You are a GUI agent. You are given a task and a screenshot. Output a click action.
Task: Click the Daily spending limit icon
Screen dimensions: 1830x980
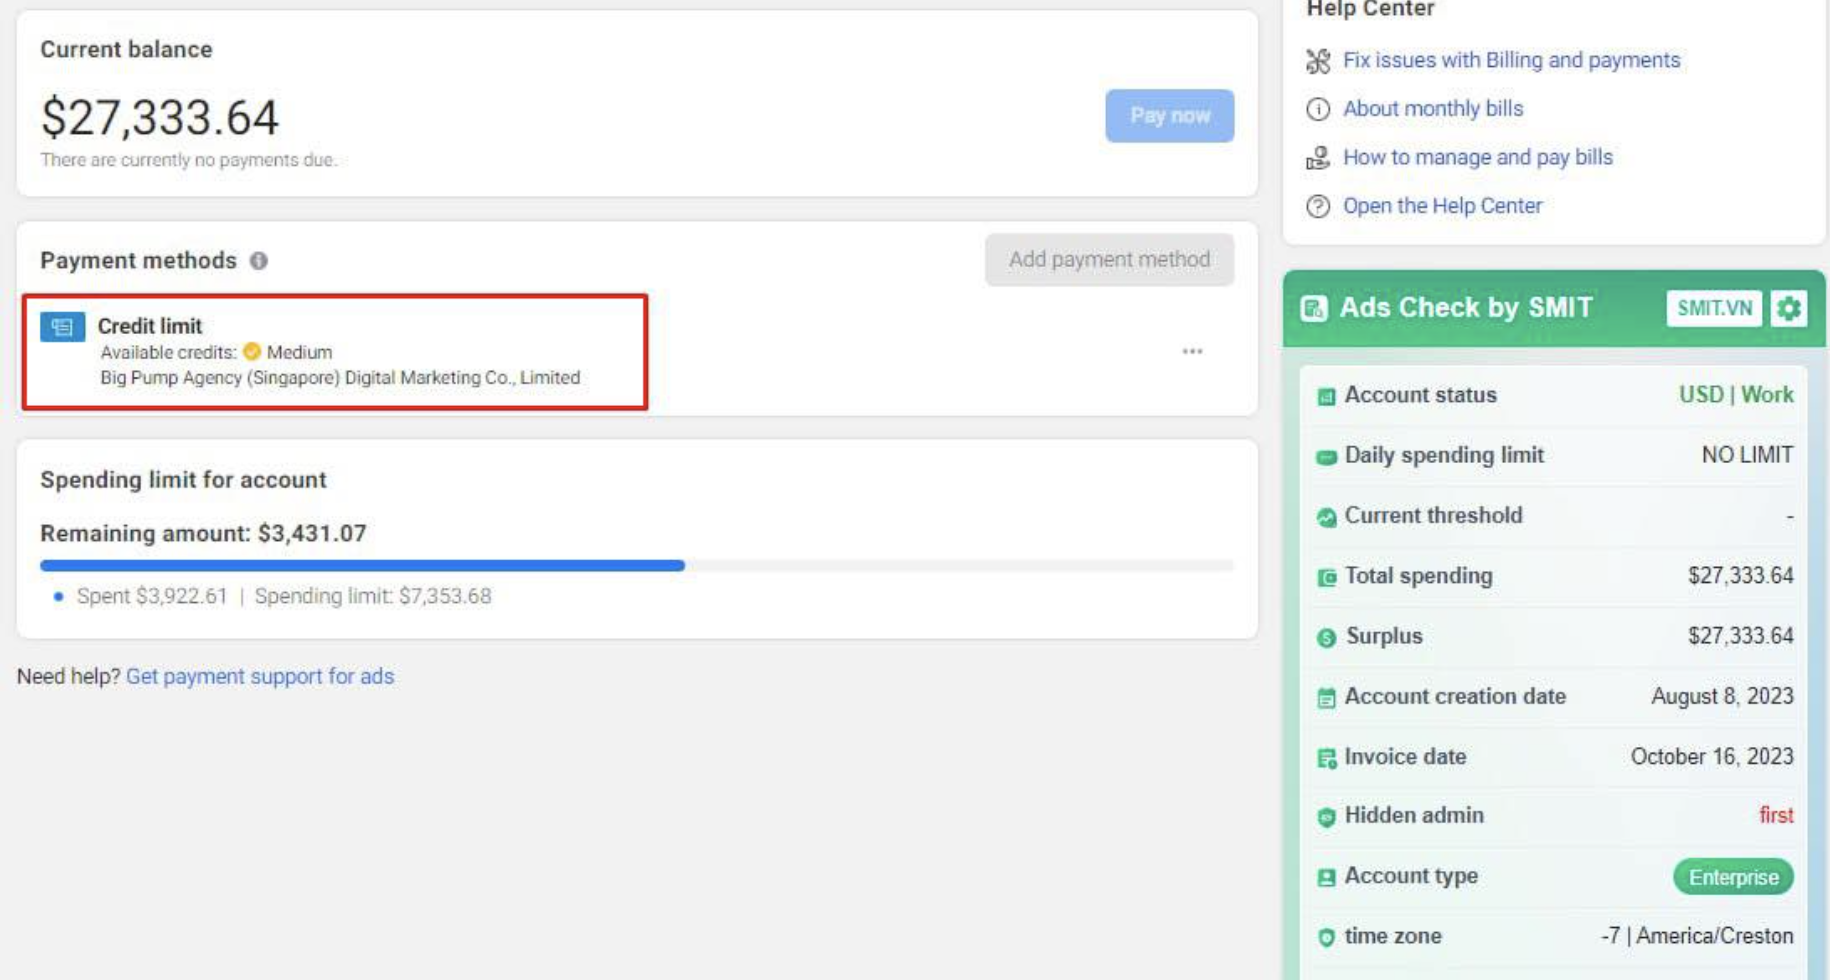coord(1326,457)
